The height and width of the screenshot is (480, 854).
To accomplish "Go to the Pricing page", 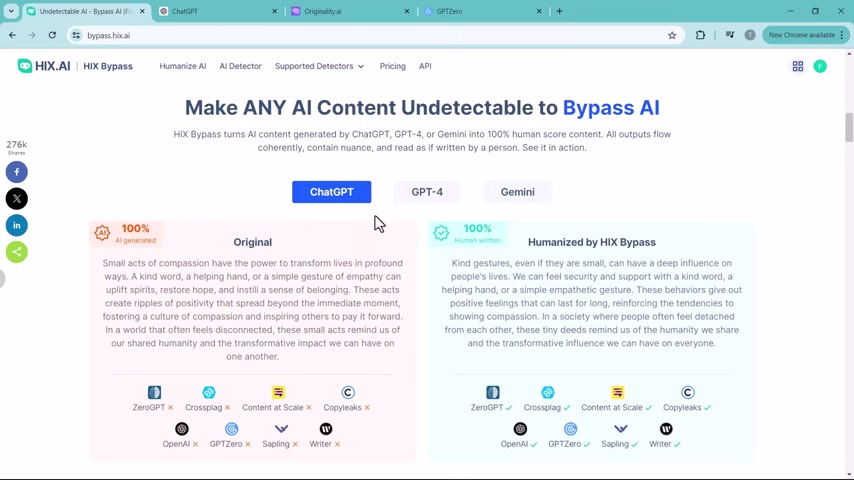I will click(393, 66).
